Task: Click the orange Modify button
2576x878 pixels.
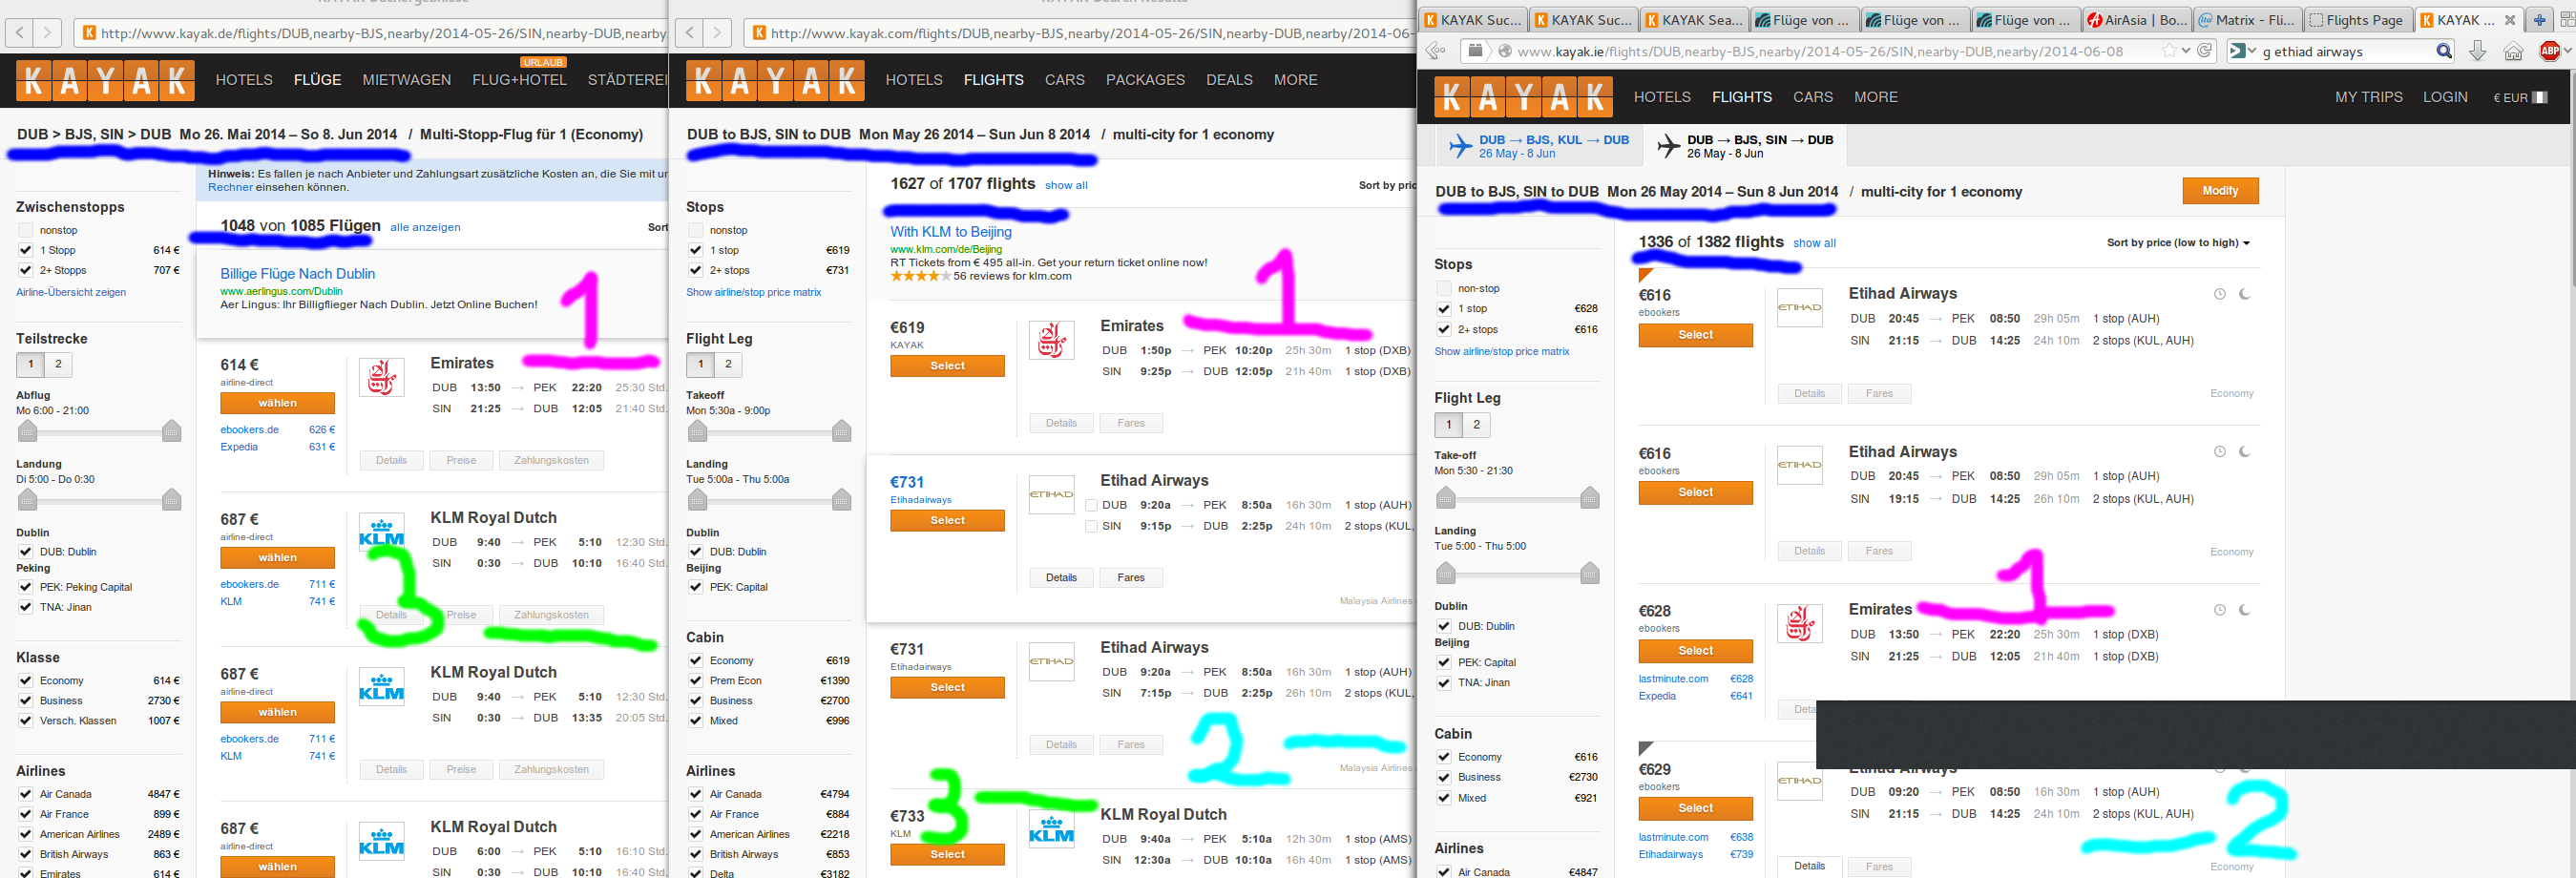Action: point(2219,191)
